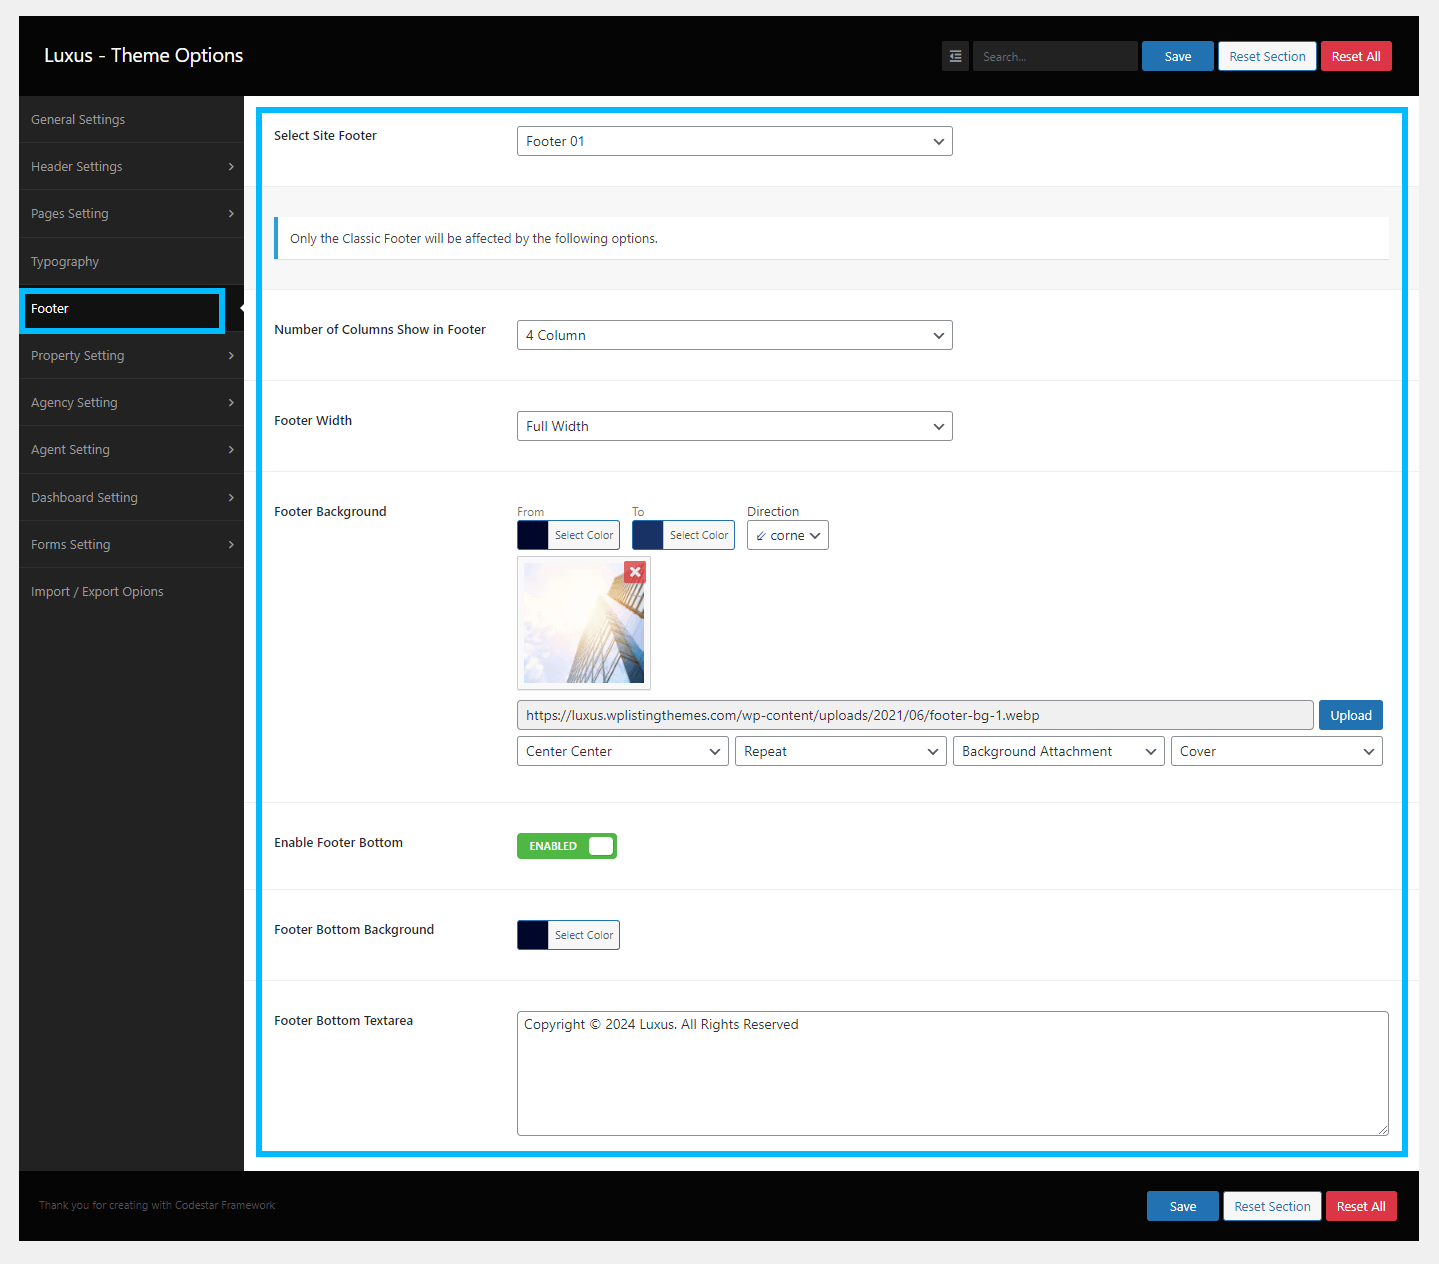
Task: Click the expand-all sections icon beside search
Action: [x=955, y=57]
